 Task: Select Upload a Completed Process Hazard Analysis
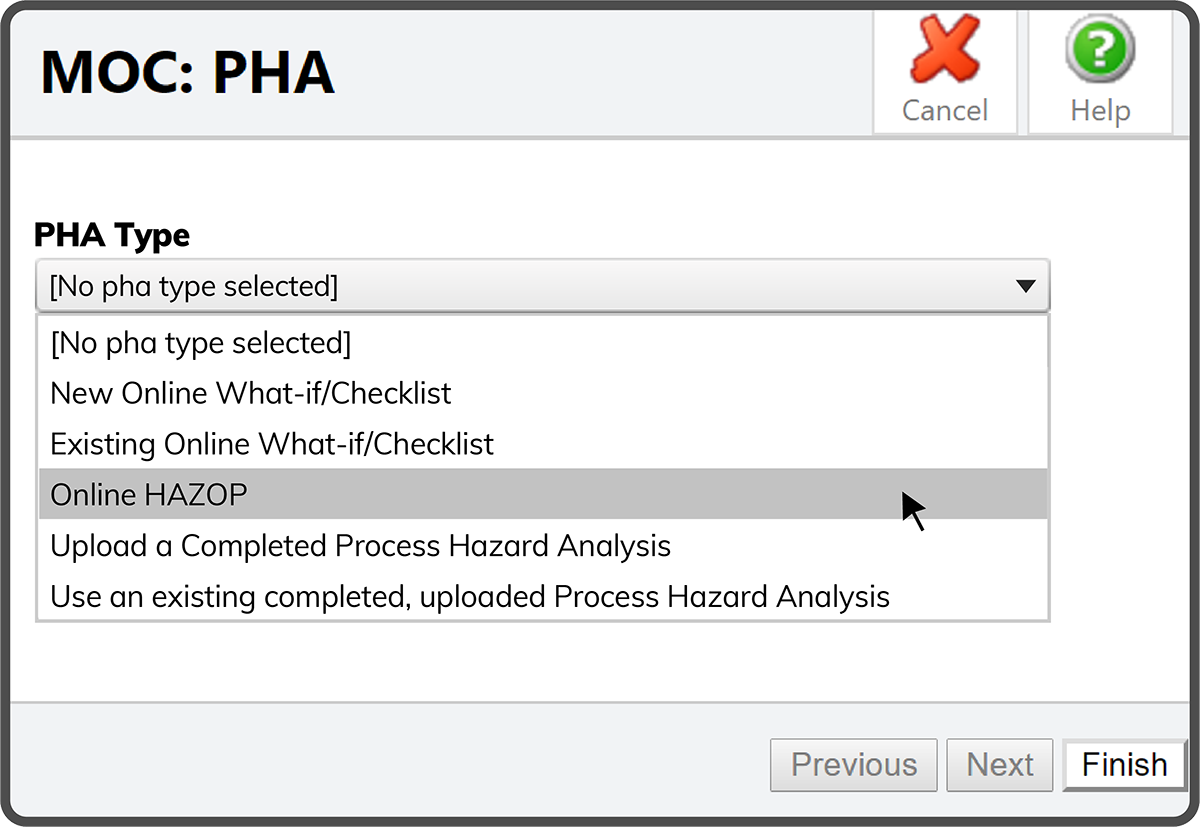point(360,546)
